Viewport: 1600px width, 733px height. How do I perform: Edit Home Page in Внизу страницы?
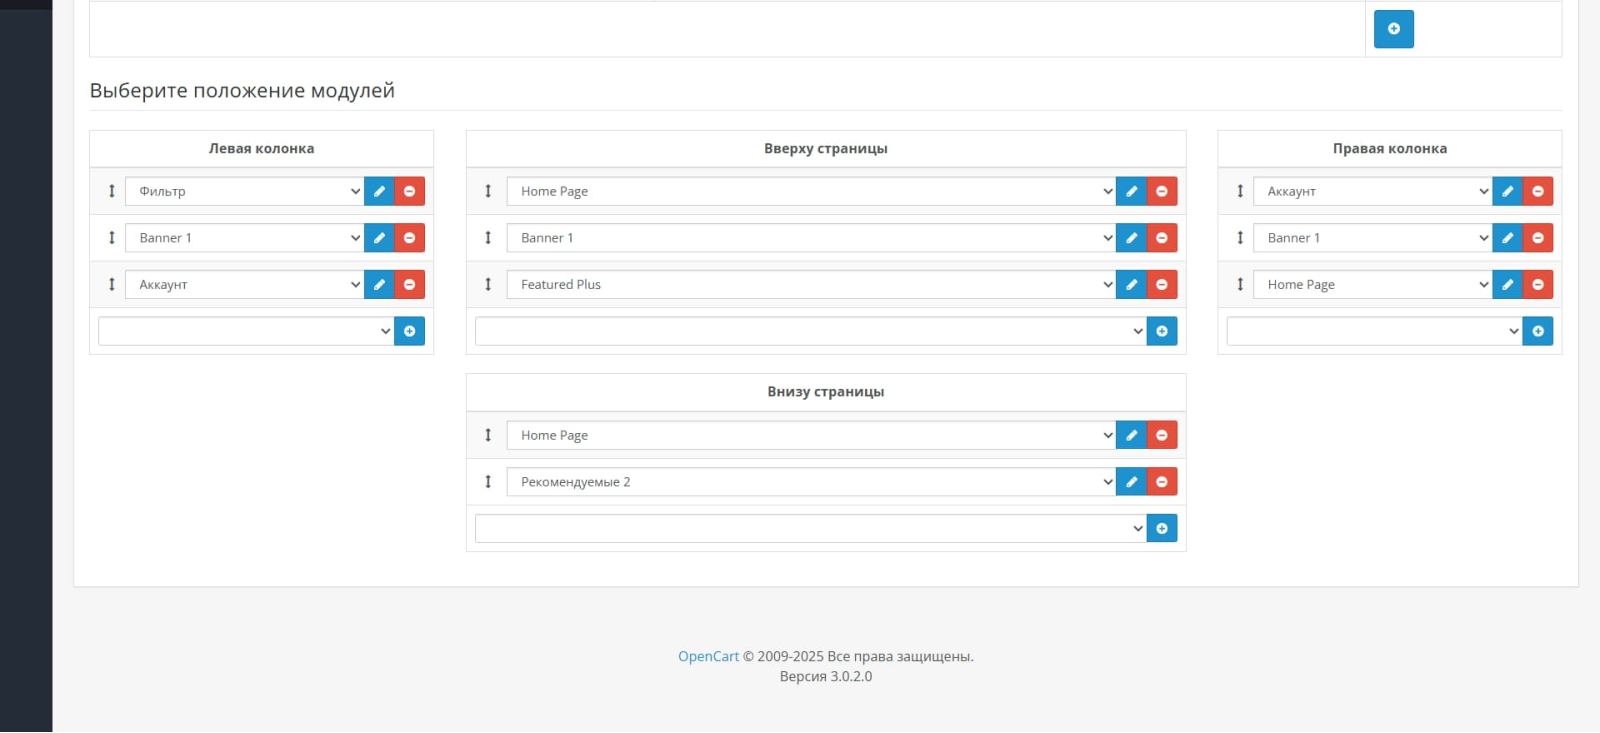pos(1131,435)
